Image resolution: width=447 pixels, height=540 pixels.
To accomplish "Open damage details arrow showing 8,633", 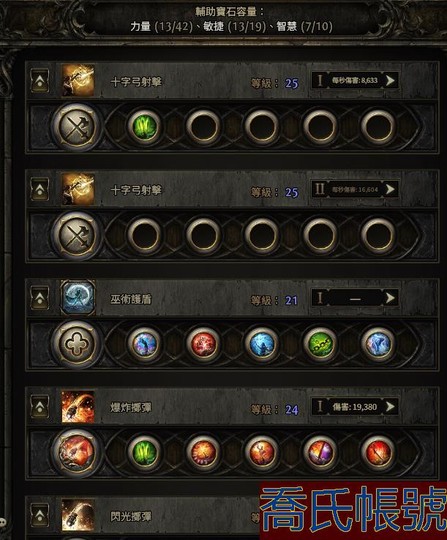I will pyautogui.click(x=390, y=81).
